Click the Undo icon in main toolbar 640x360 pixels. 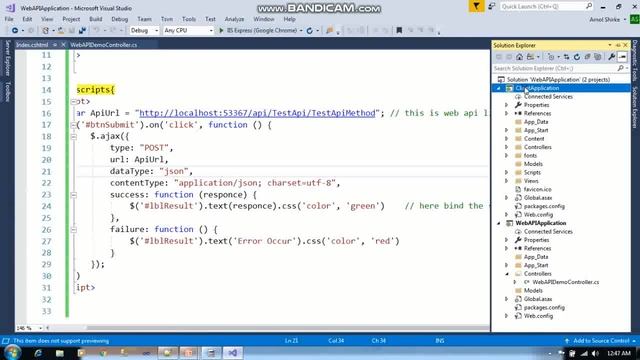point(96,31)
